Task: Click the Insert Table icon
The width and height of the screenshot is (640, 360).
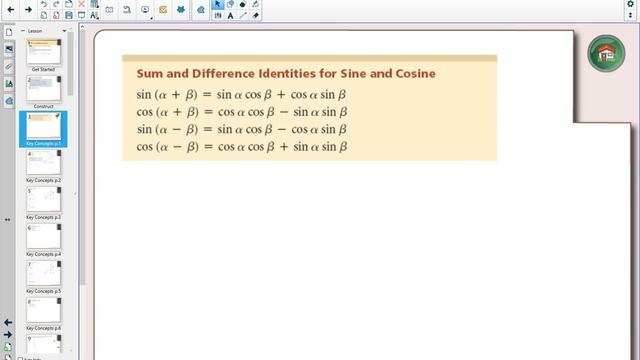Action: click(x=94, y=4)
